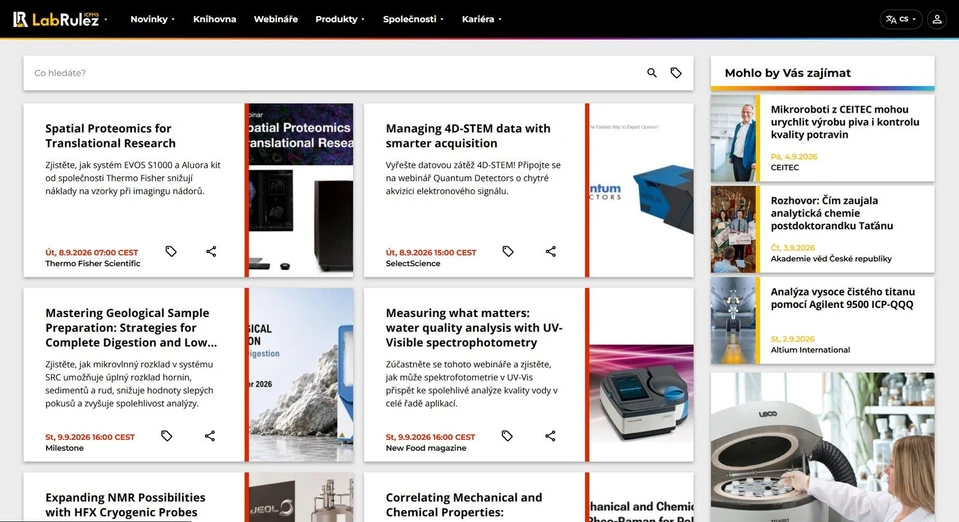Image resolution: width=959 pixels, height=522 pixels.
Task: Open tag filter icon in search bar
Action: [x=676, y=73]
